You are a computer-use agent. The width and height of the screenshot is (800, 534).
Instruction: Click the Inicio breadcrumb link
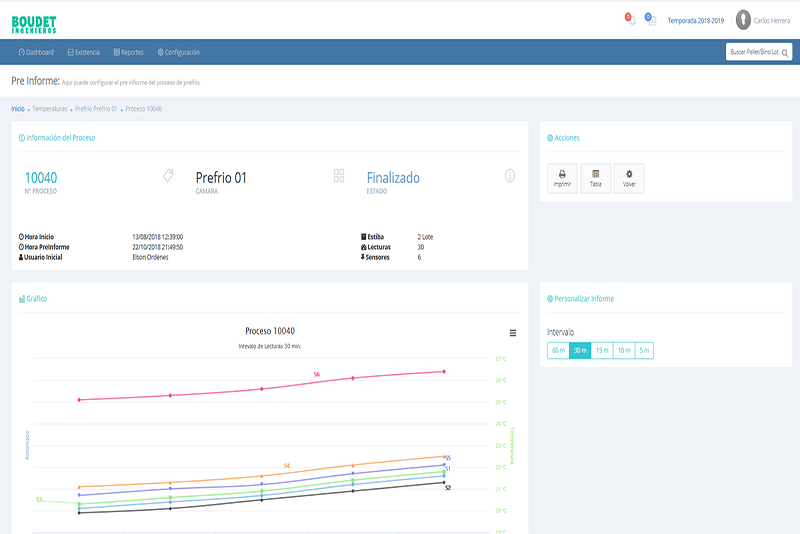coord(18,109)
